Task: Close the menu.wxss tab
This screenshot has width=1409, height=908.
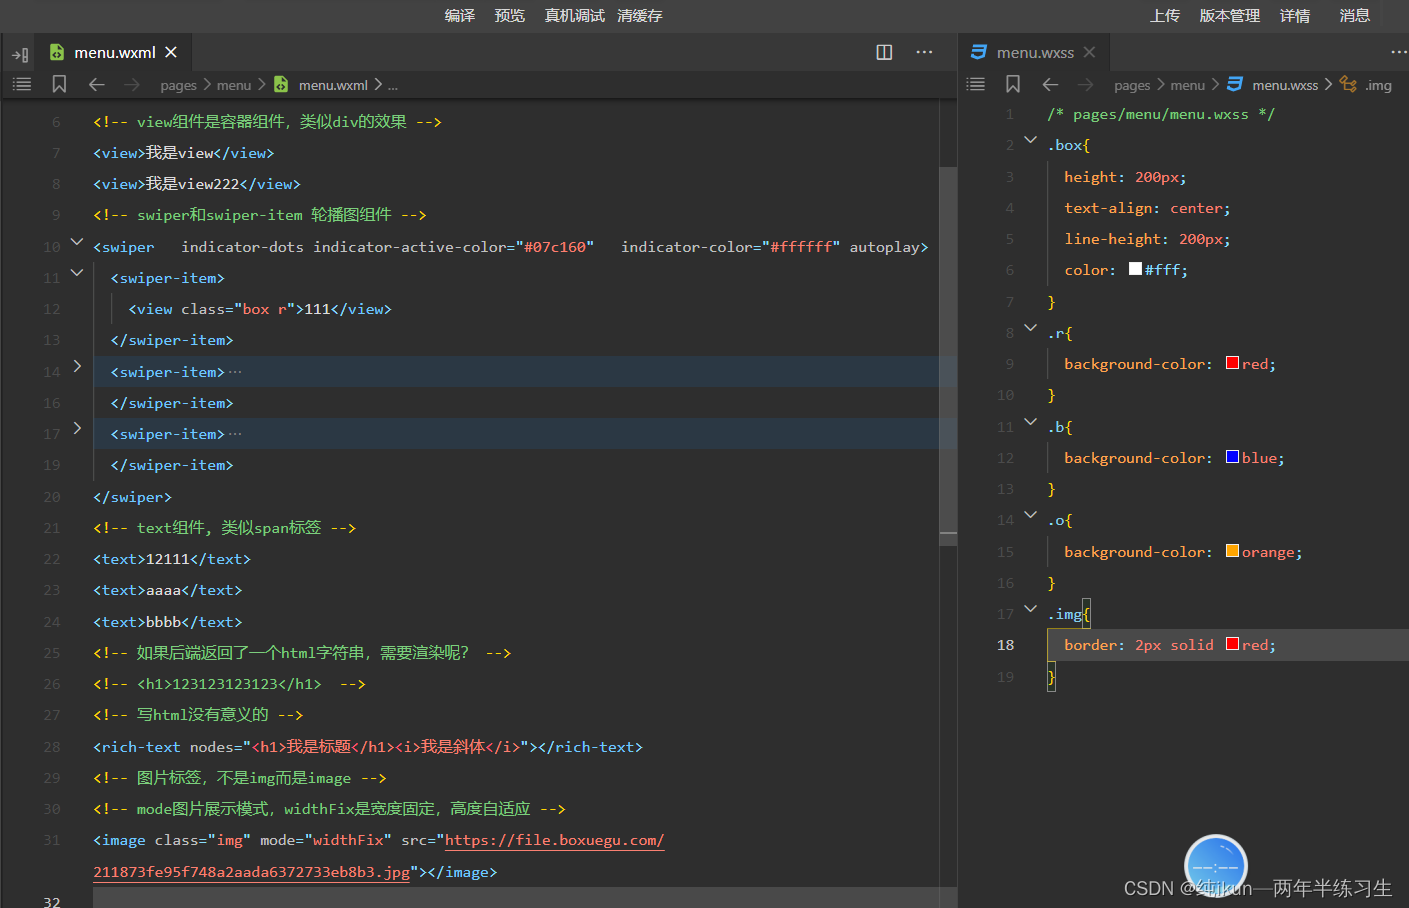Action: pos(1089,52)
